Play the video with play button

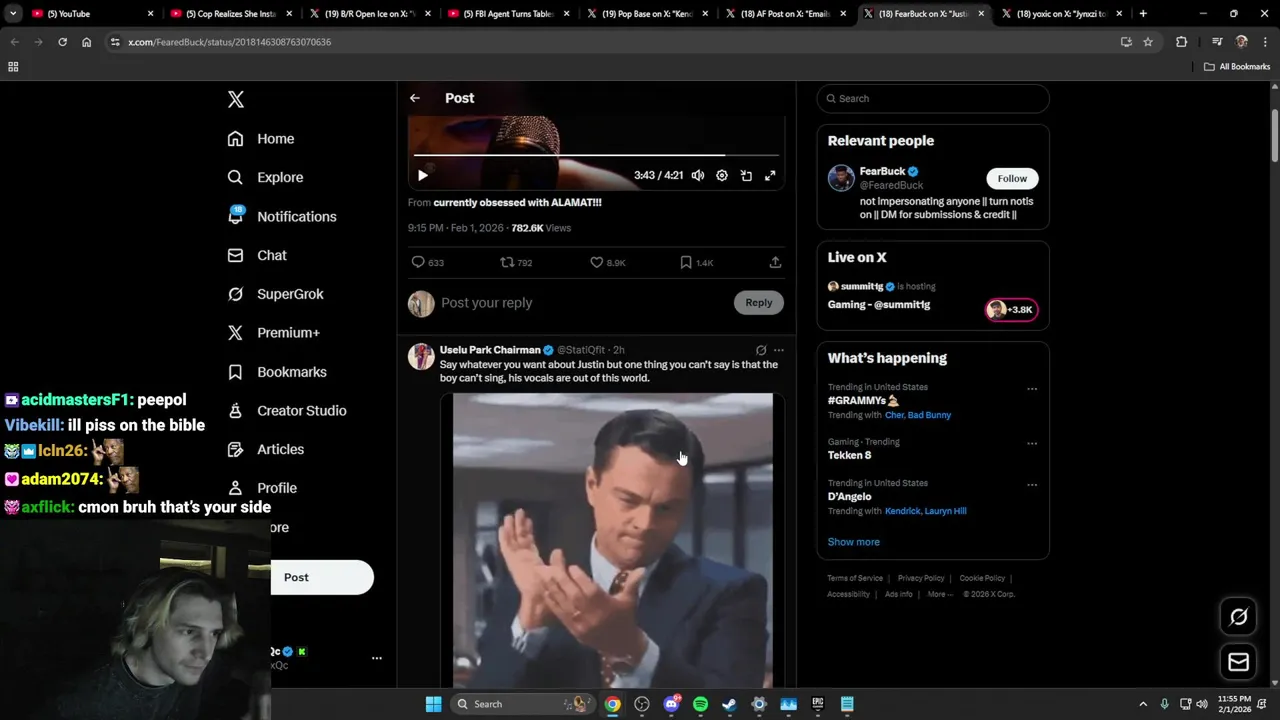422,175
